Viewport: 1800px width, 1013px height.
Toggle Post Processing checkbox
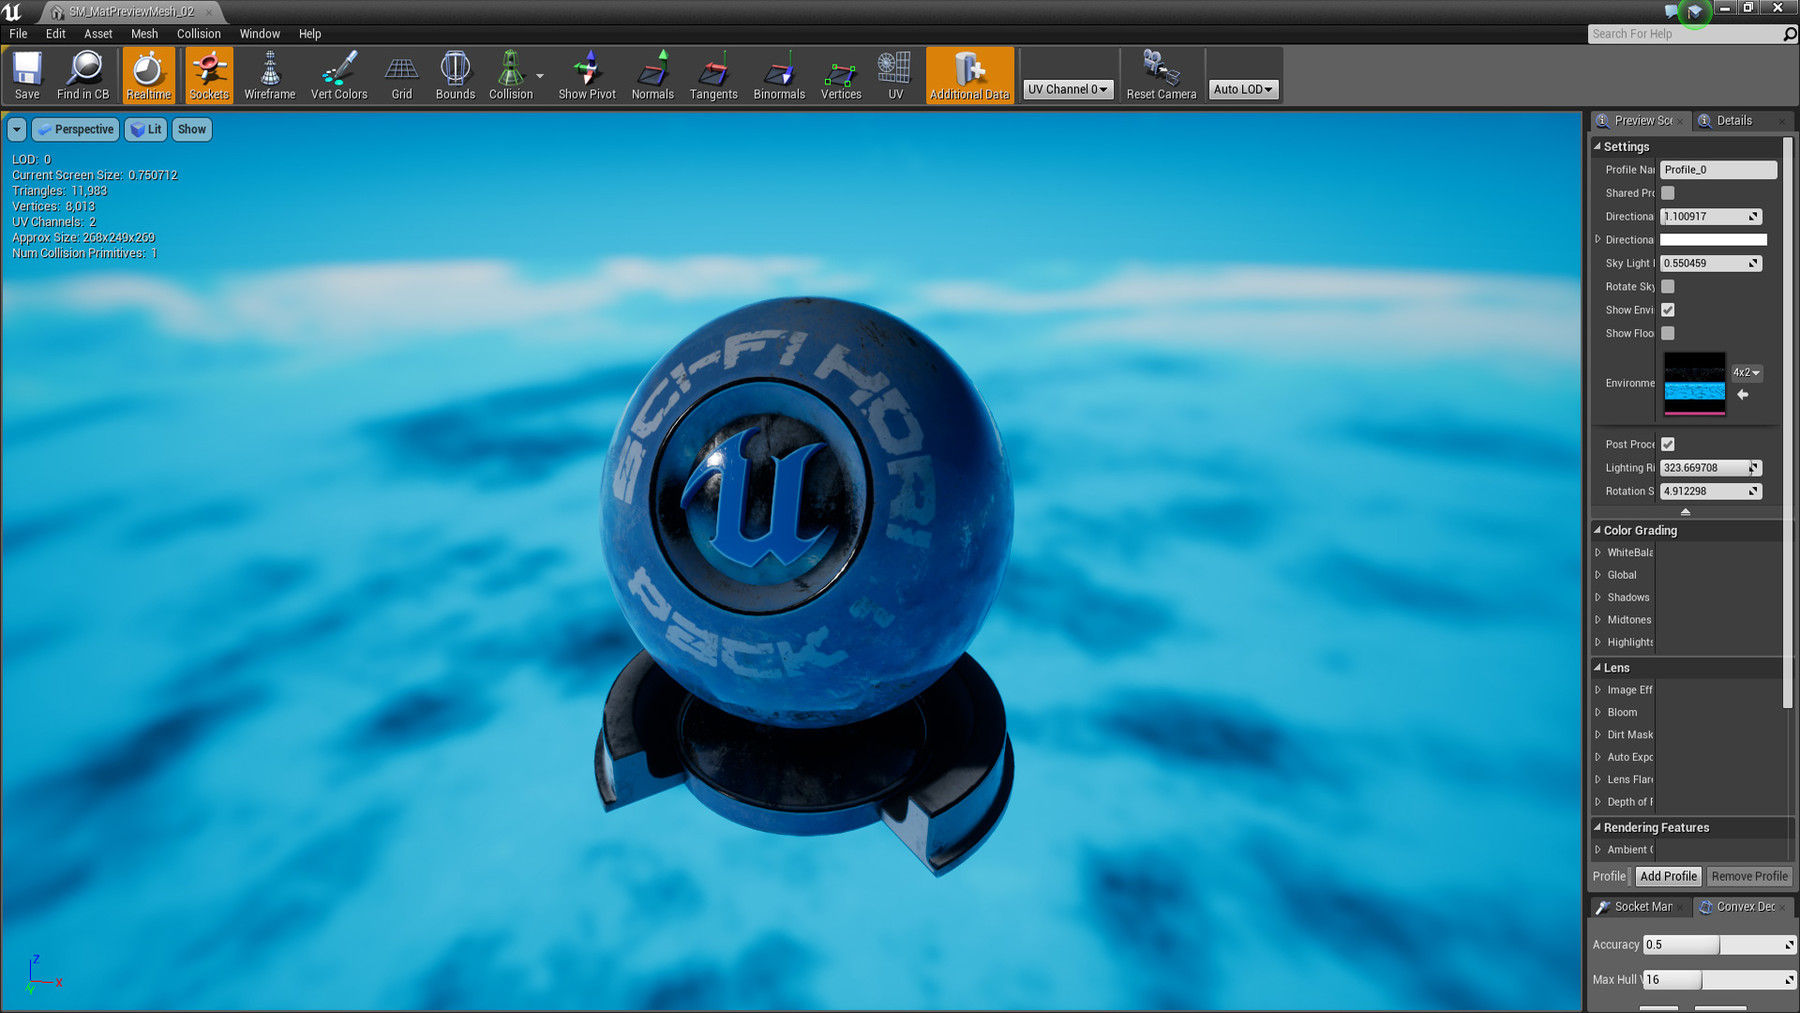(1668, 444)
